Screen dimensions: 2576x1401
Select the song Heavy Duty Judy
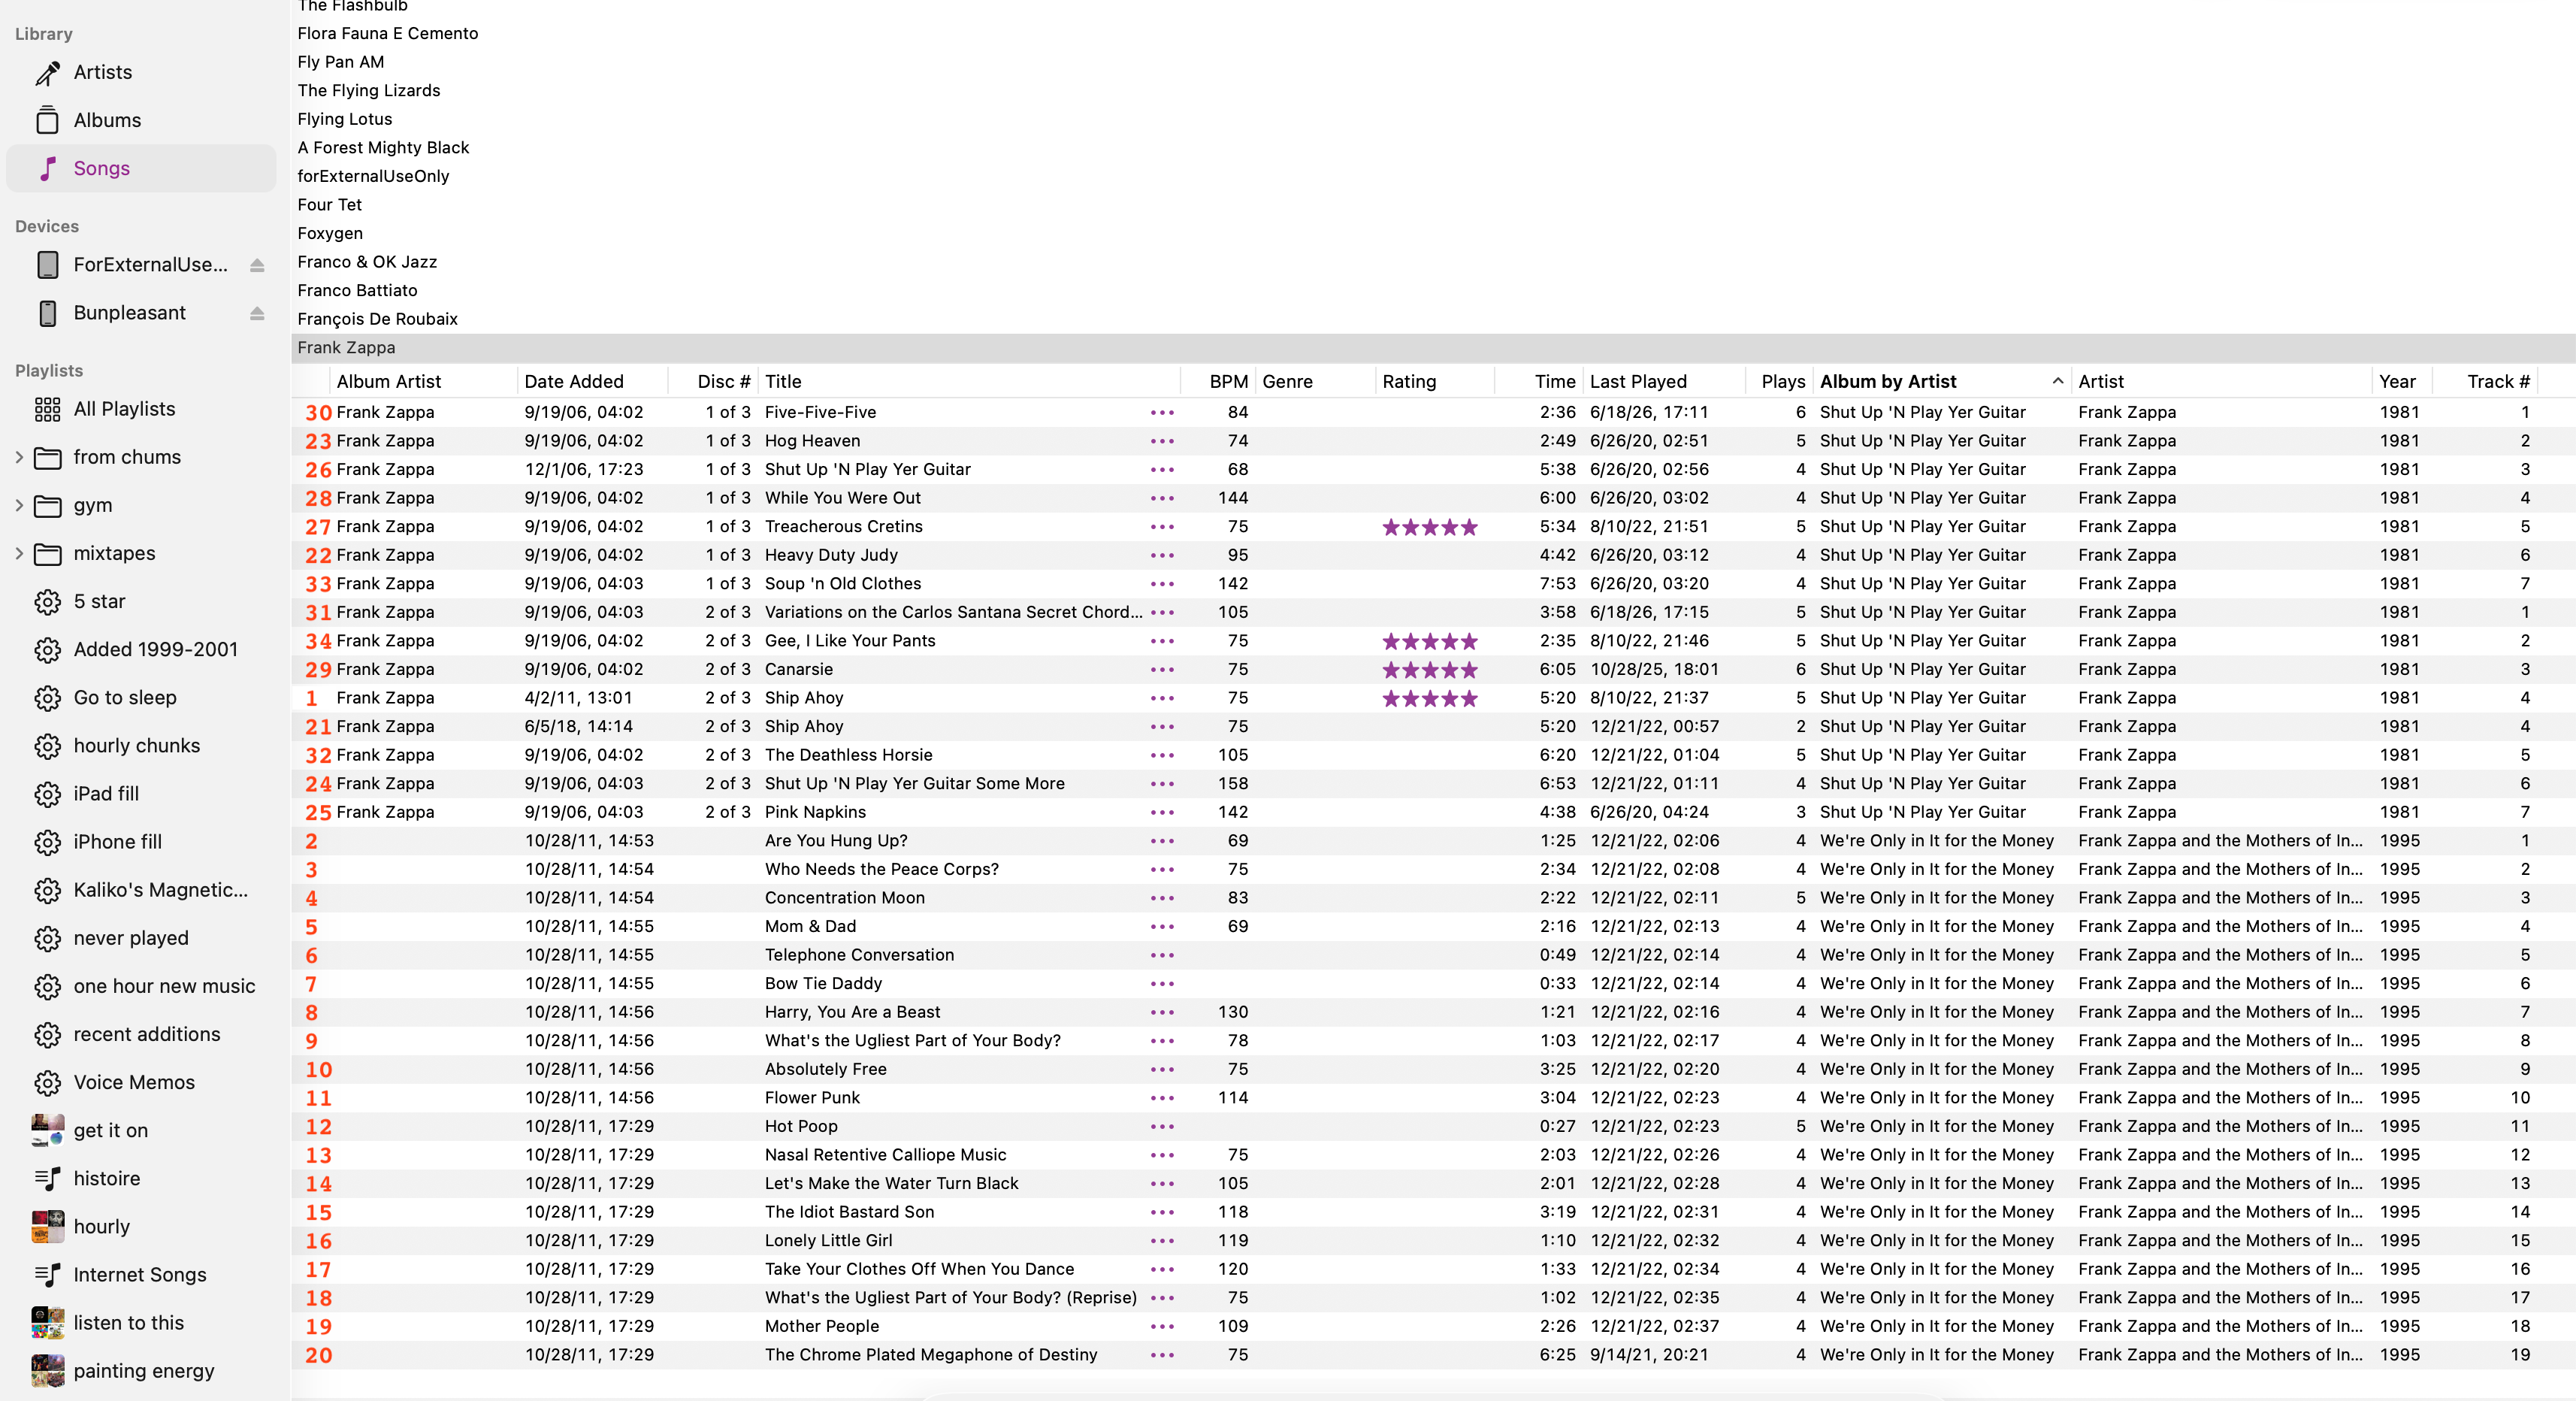[831, 555]
